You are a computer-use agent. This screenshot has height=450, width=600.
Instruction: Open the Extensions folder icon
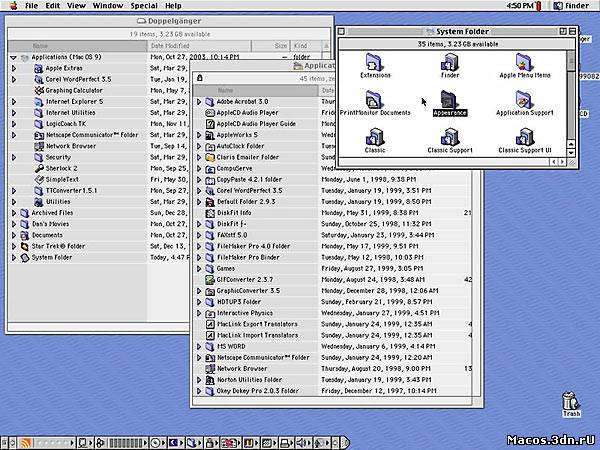(374, 62)
